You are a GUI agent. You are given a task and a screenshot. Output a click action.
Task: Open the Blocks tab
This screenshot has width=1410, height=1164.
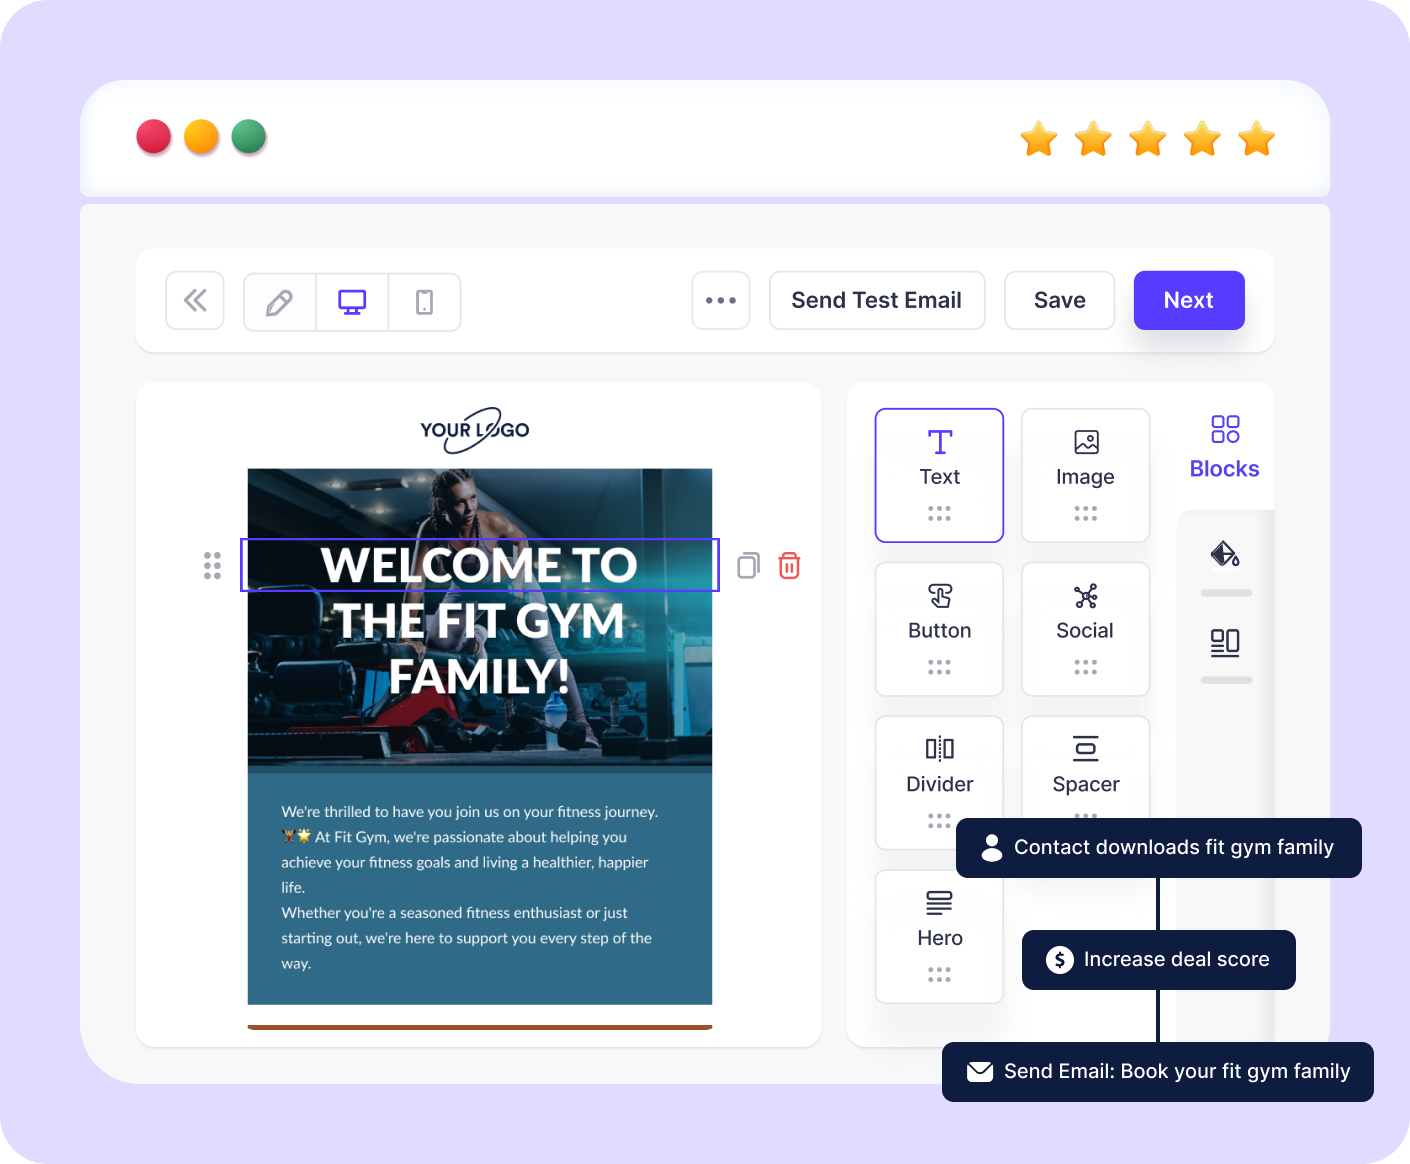[x=1224, y=447]
